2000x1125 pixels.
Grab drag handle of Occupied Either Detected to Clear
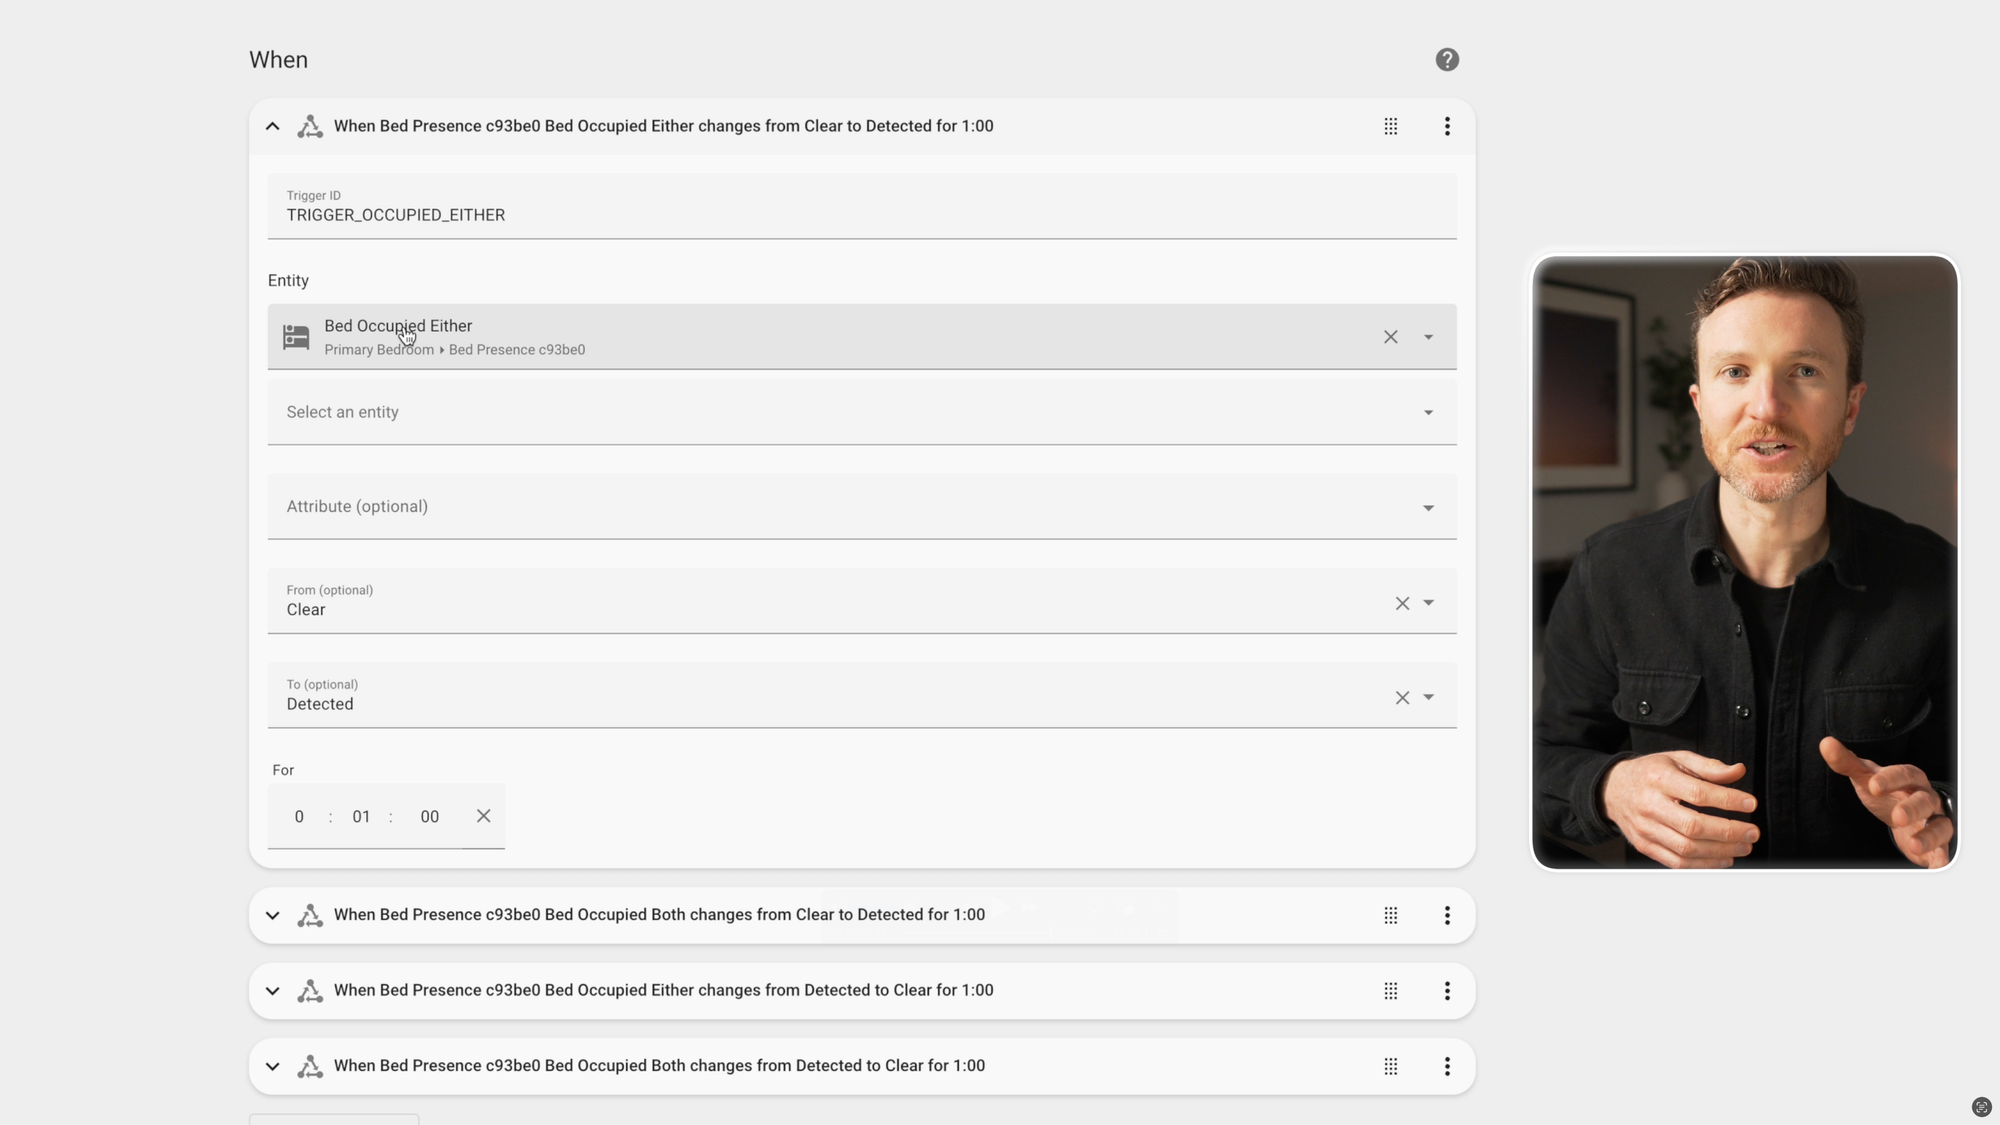click(1390, 991)
